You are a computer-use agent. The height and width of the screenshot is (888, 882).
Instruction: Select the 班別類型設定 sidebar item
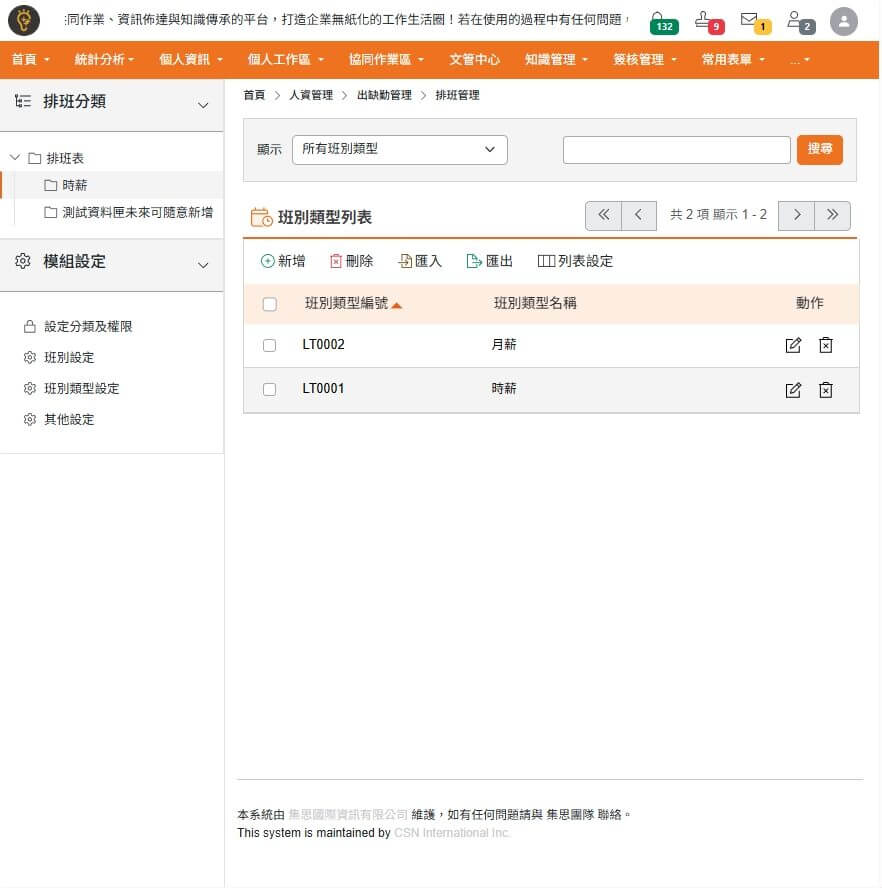click(x=81, y=388)
